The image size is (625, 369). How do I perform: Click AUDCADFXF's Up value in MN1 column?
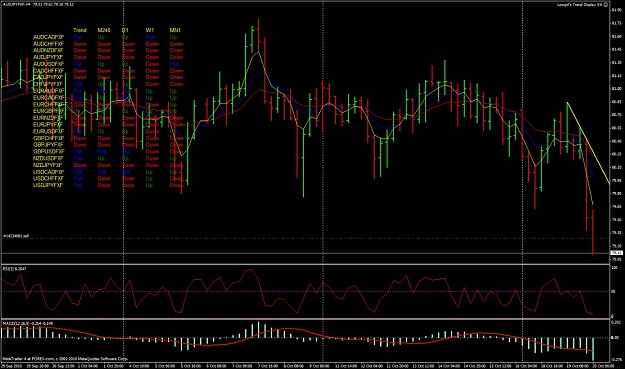click(173, 37)
